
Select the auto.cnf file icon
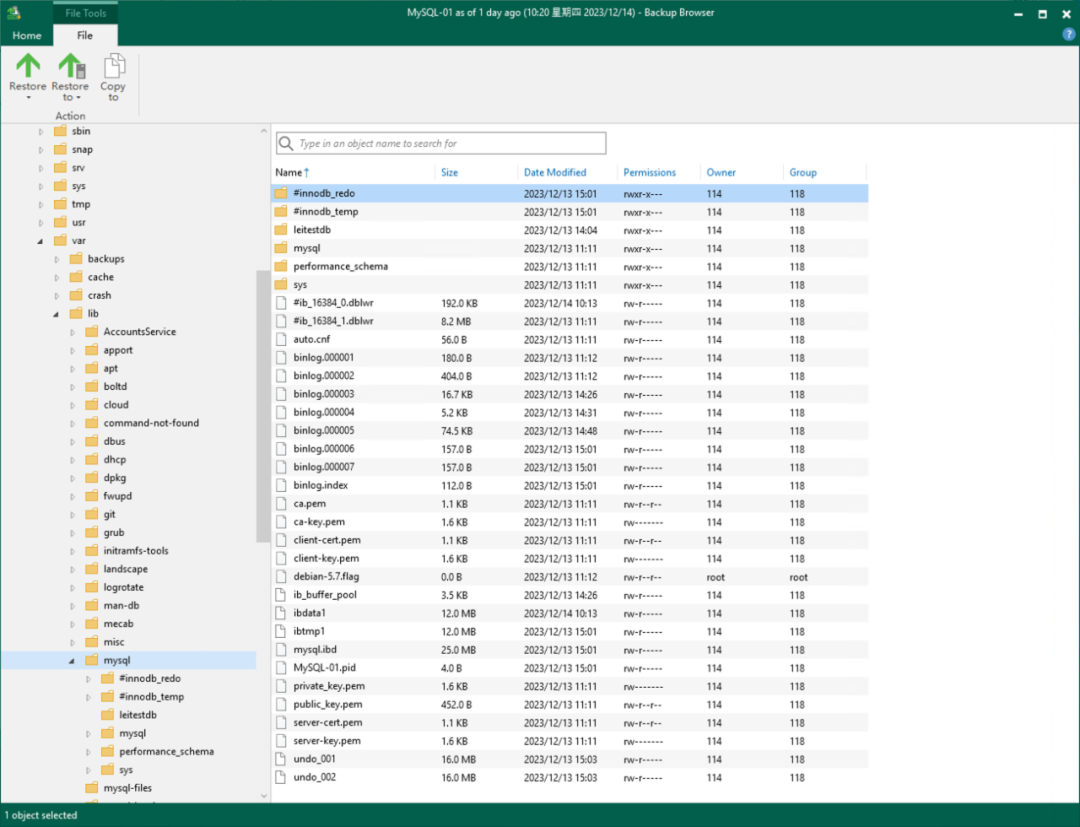(281, 339)
